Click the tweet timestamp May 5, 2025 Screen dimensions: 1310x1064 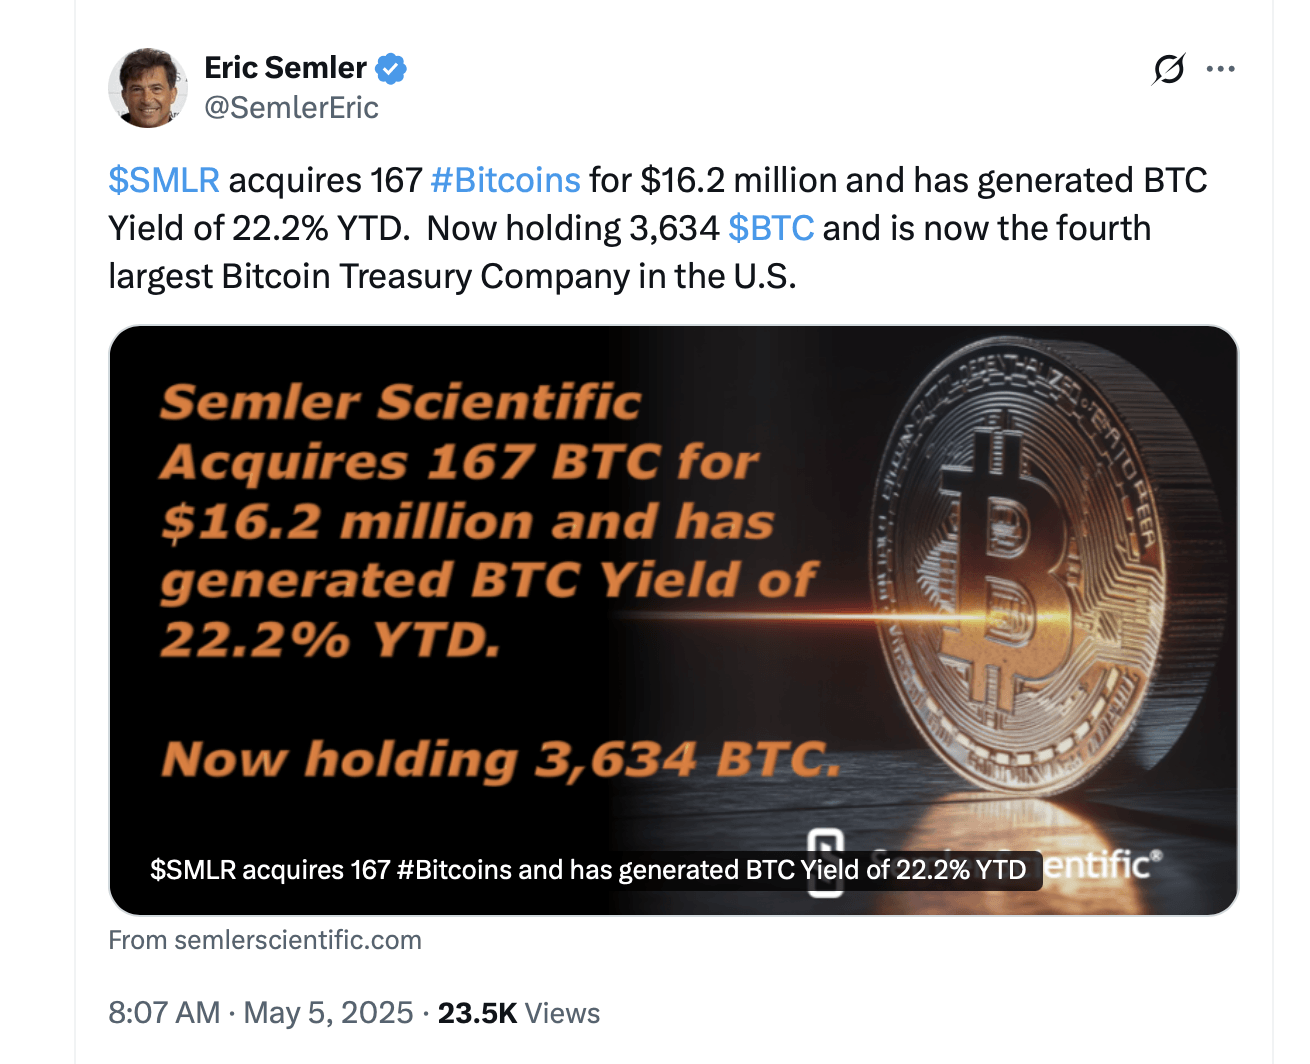pos(328,1012)
